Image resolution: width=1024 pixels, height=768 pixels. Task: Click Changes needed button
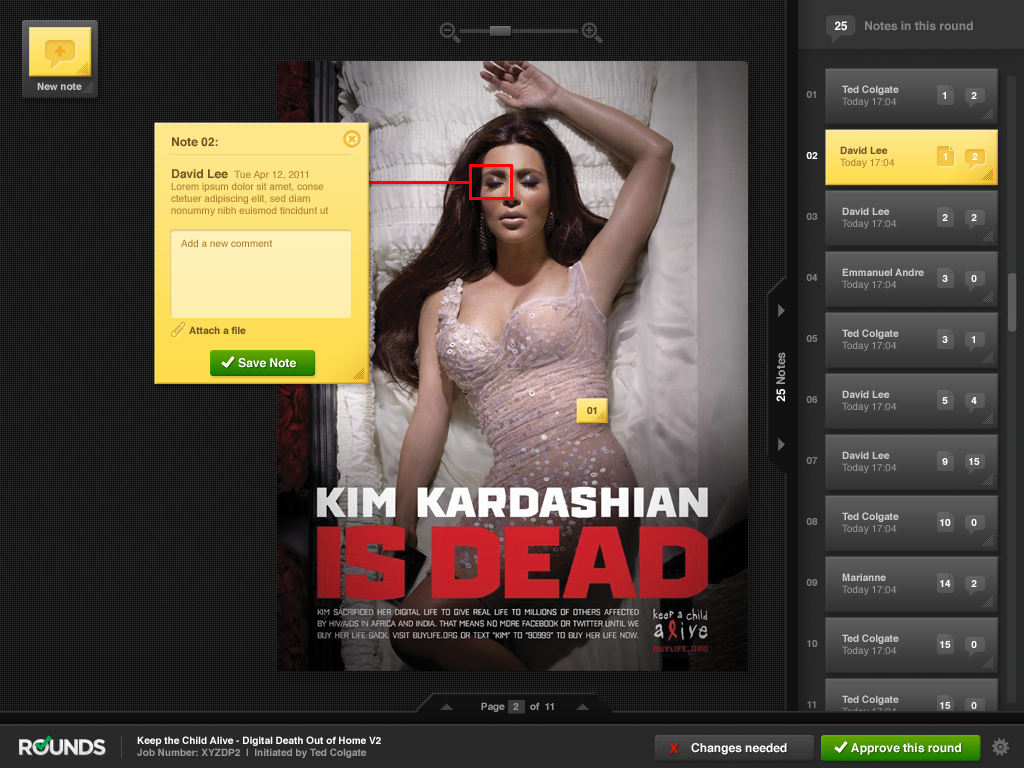(x=734, y=748)
